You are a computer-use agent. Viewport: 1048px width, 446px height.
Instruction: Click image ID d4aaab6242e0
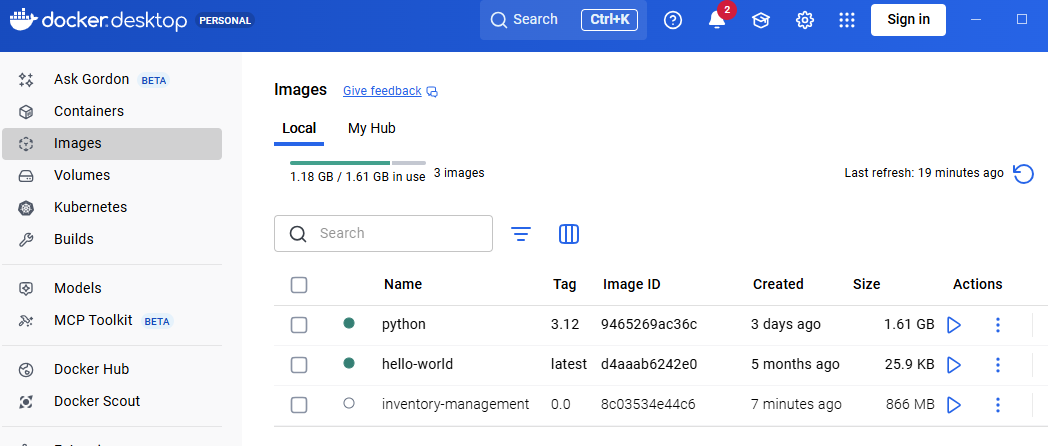tap(648, 364)
